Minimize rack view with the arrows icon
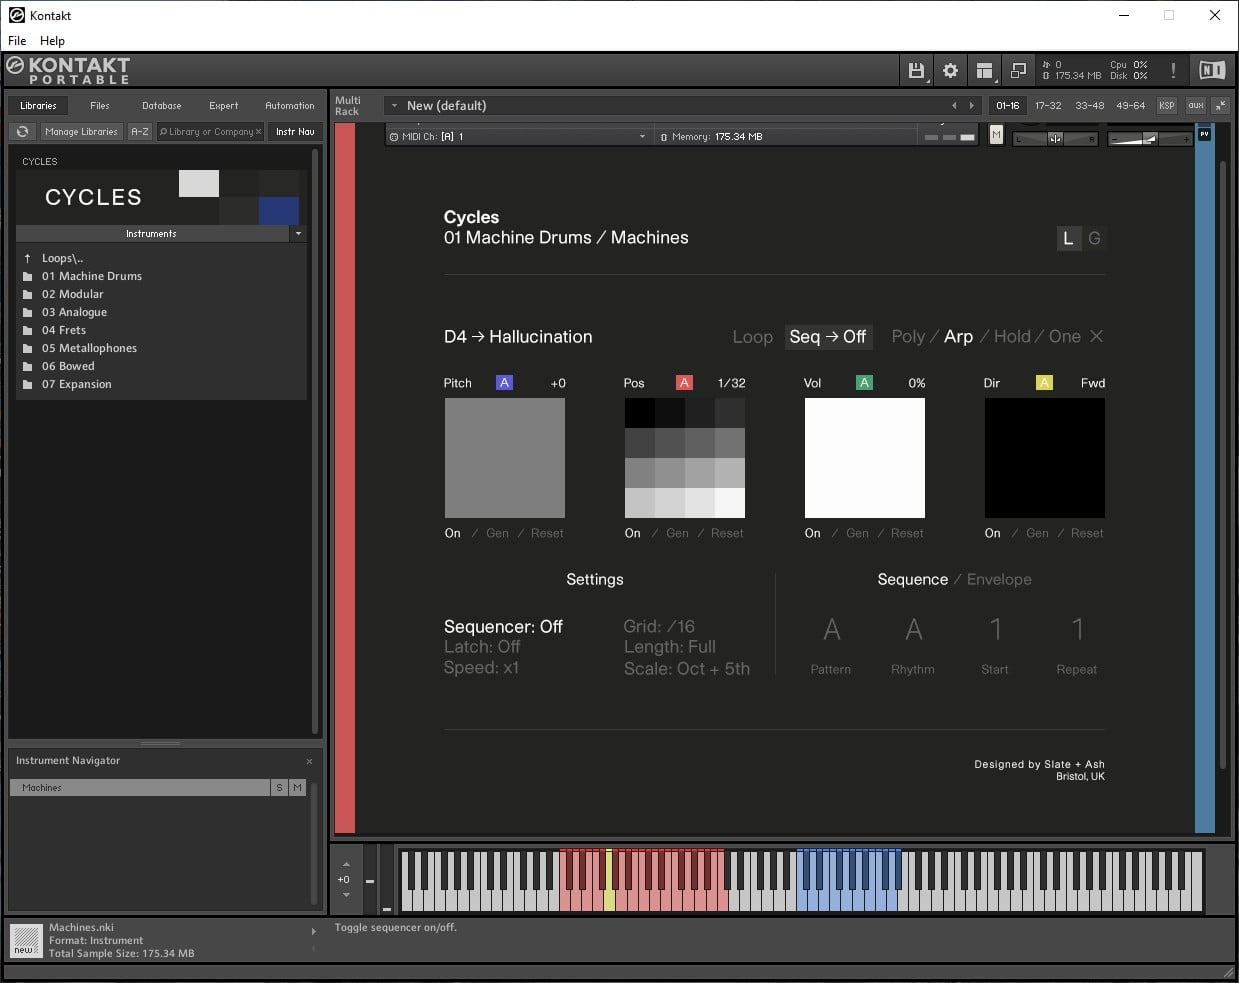Screen dimensions: 1239x983 1220,105
